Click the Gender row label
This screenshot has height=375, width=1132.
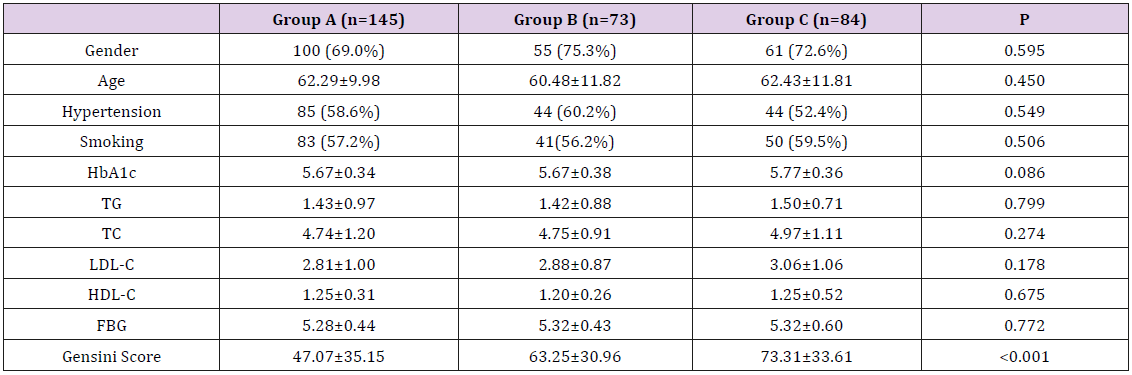(111, 51)
